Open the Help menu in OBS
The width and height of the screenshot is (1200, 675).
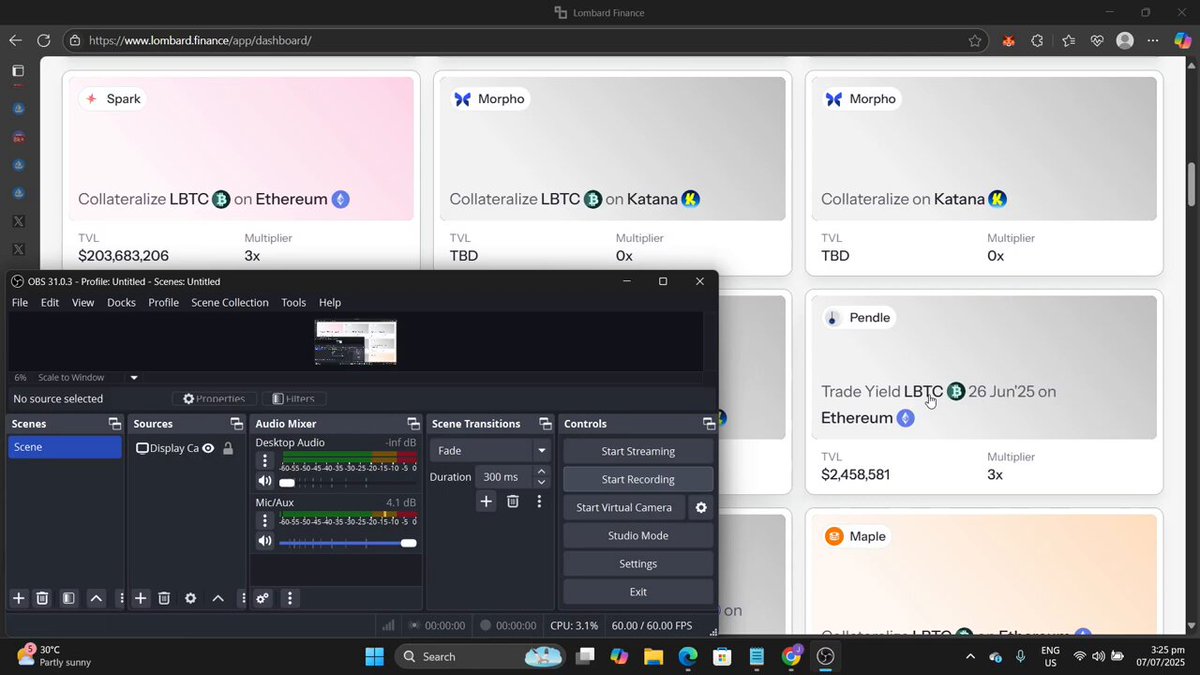[x=330, y=302]
